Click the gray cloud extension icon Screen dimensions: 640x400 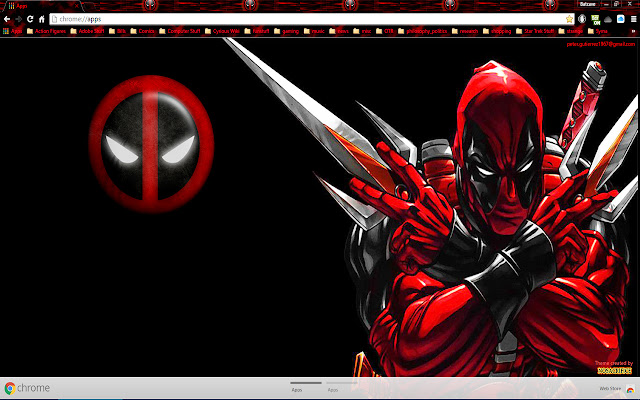[x=608, y=19]
